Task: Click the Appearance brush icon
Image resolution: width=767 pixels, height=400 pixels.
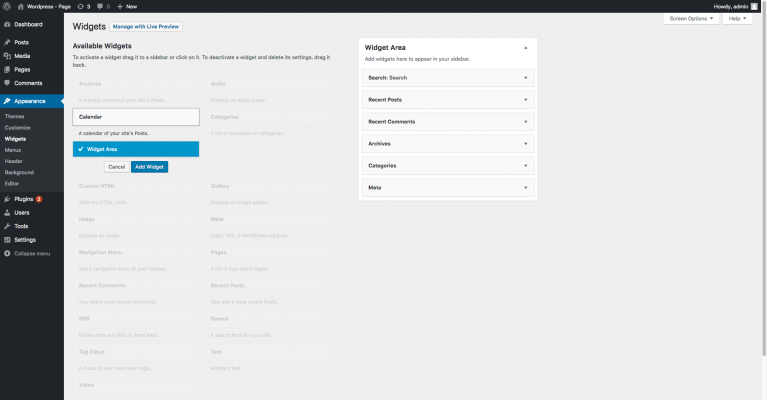Action: (7, 101)
